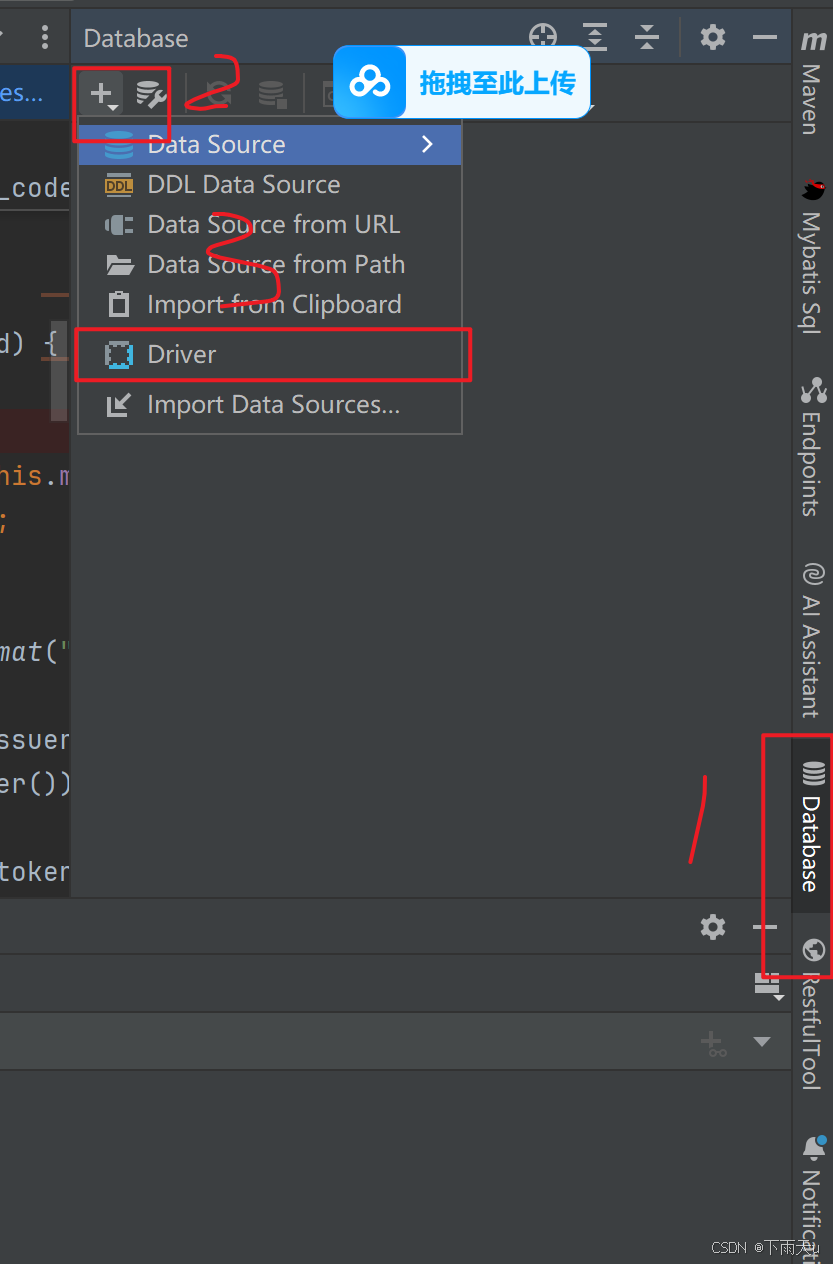Screen dimensions: 833x1264
Task: Click the greyed add-watch plus glasses icon
Action: pos(713,1043)
